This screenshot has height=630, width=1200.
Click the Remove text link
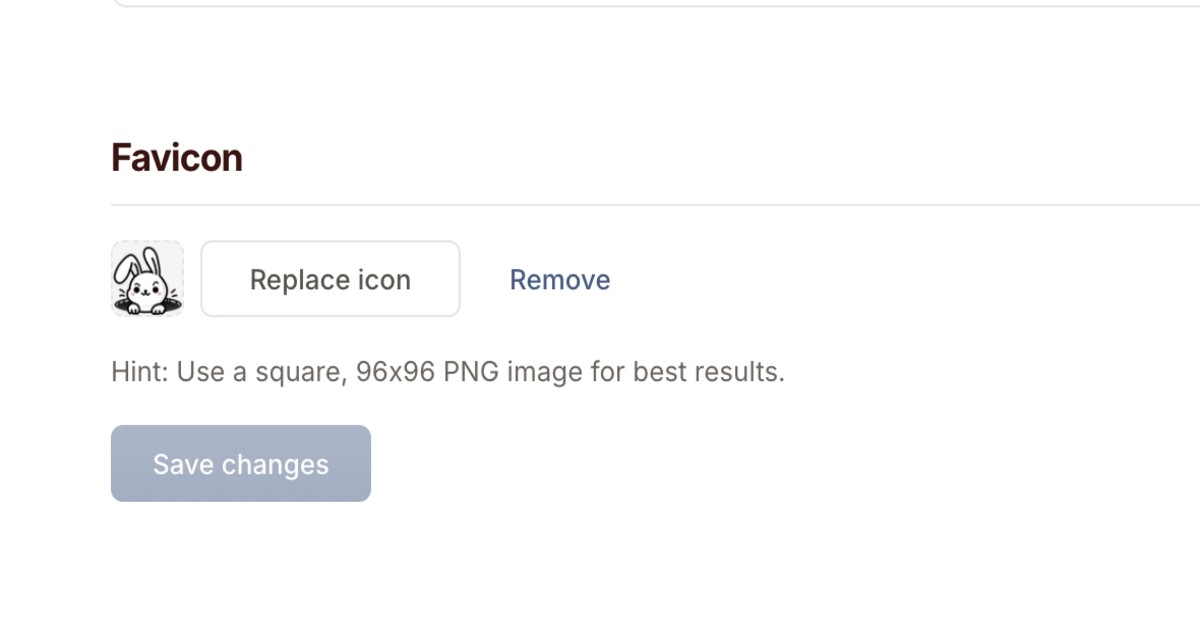click(559, 280)
